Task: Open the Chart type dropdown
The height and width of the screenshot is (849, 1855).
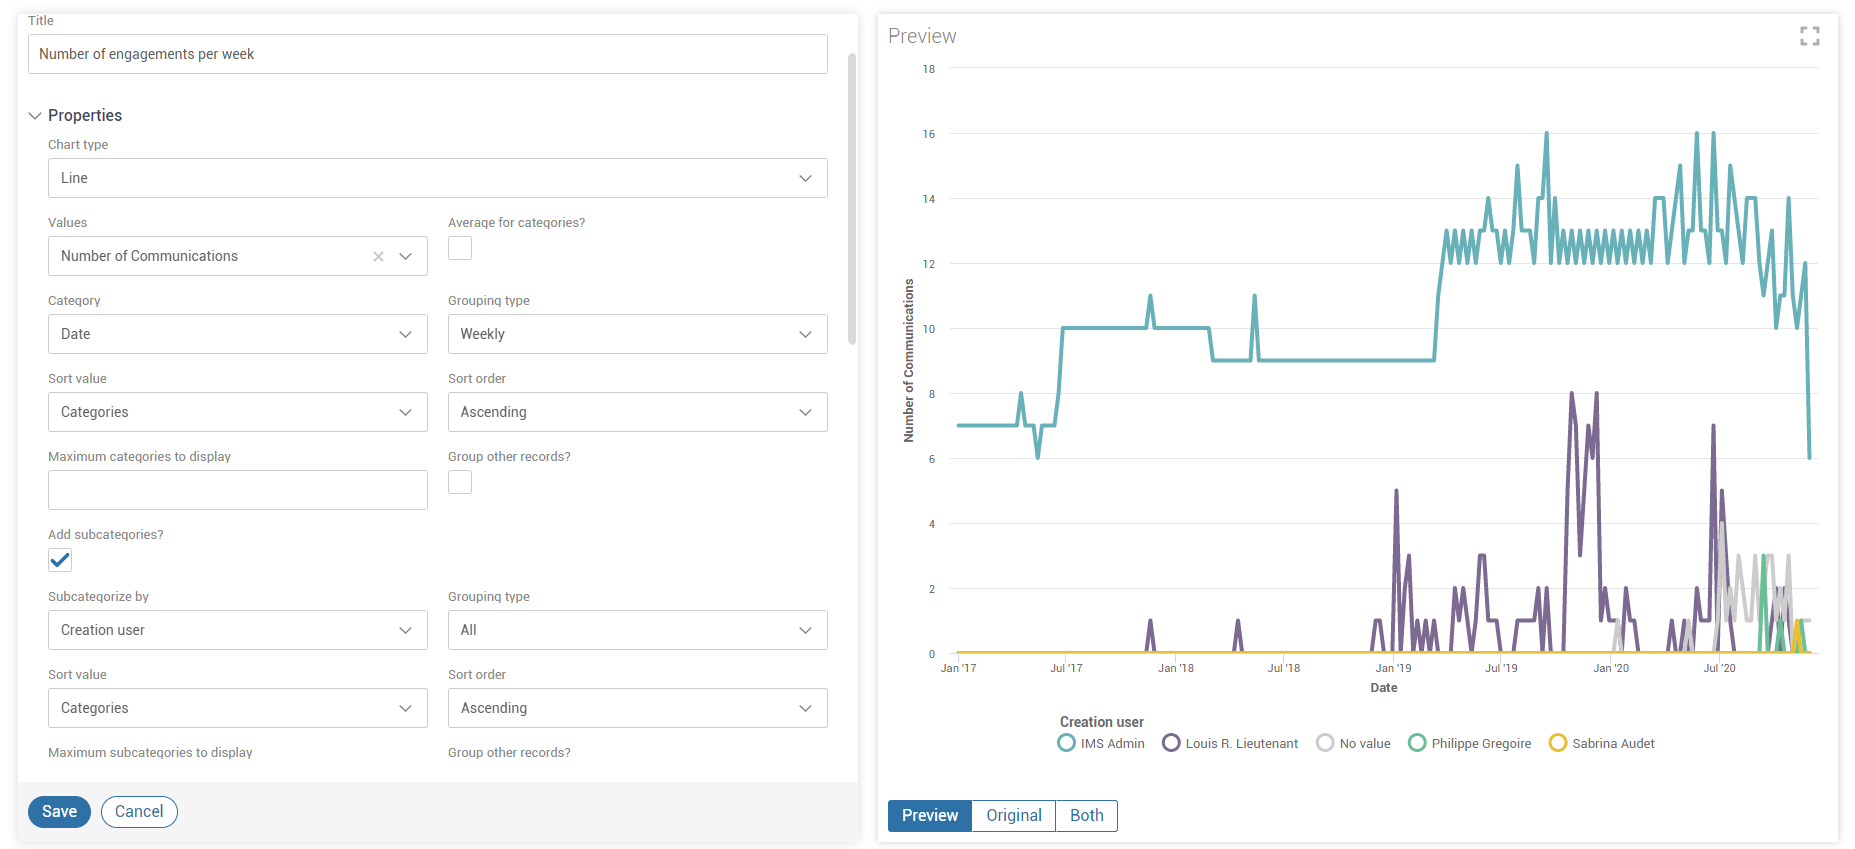Action: coord(437,178)
